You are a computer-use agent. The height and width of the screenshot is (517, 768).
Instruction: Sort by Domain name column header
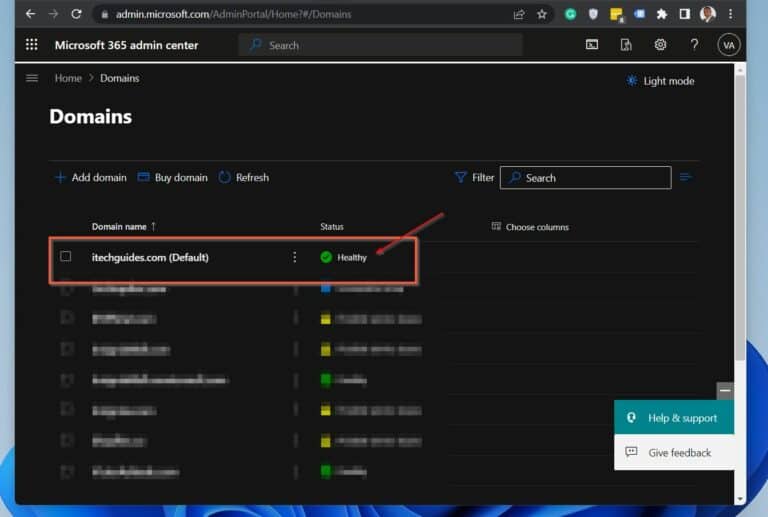pyautogui.click(x=123, y=227)
